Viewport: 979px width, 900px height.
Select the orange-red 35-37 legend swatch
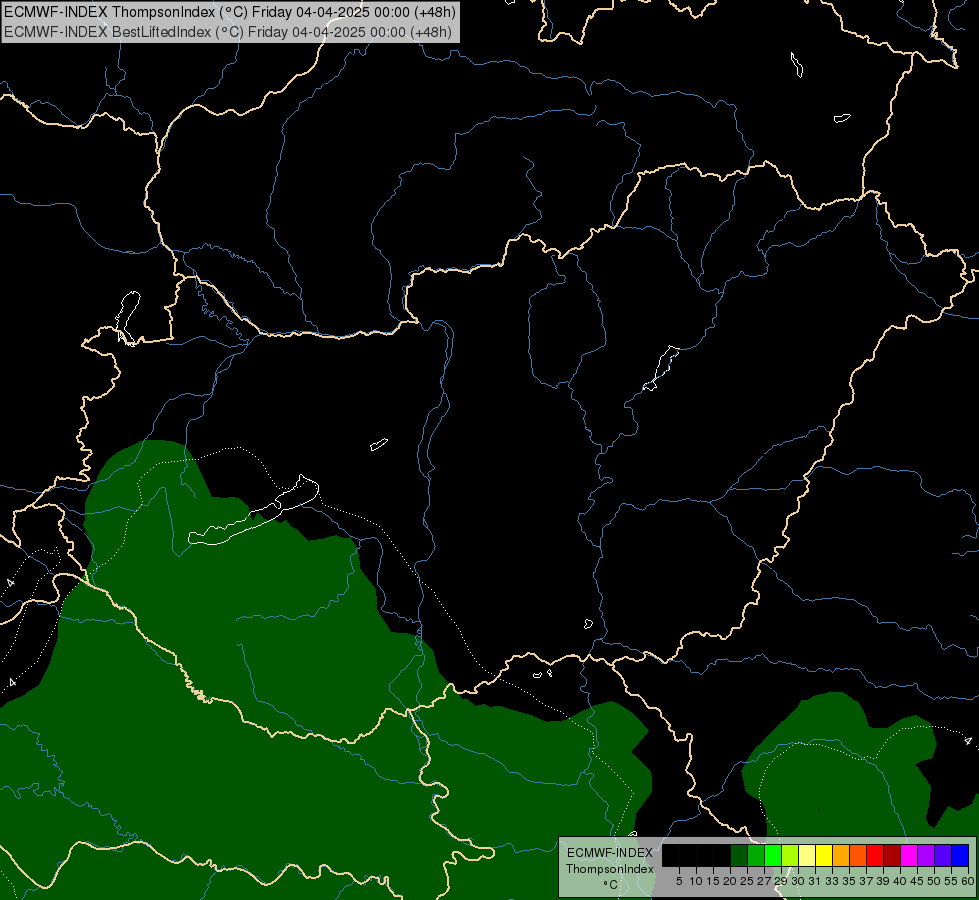coord(858,855)
